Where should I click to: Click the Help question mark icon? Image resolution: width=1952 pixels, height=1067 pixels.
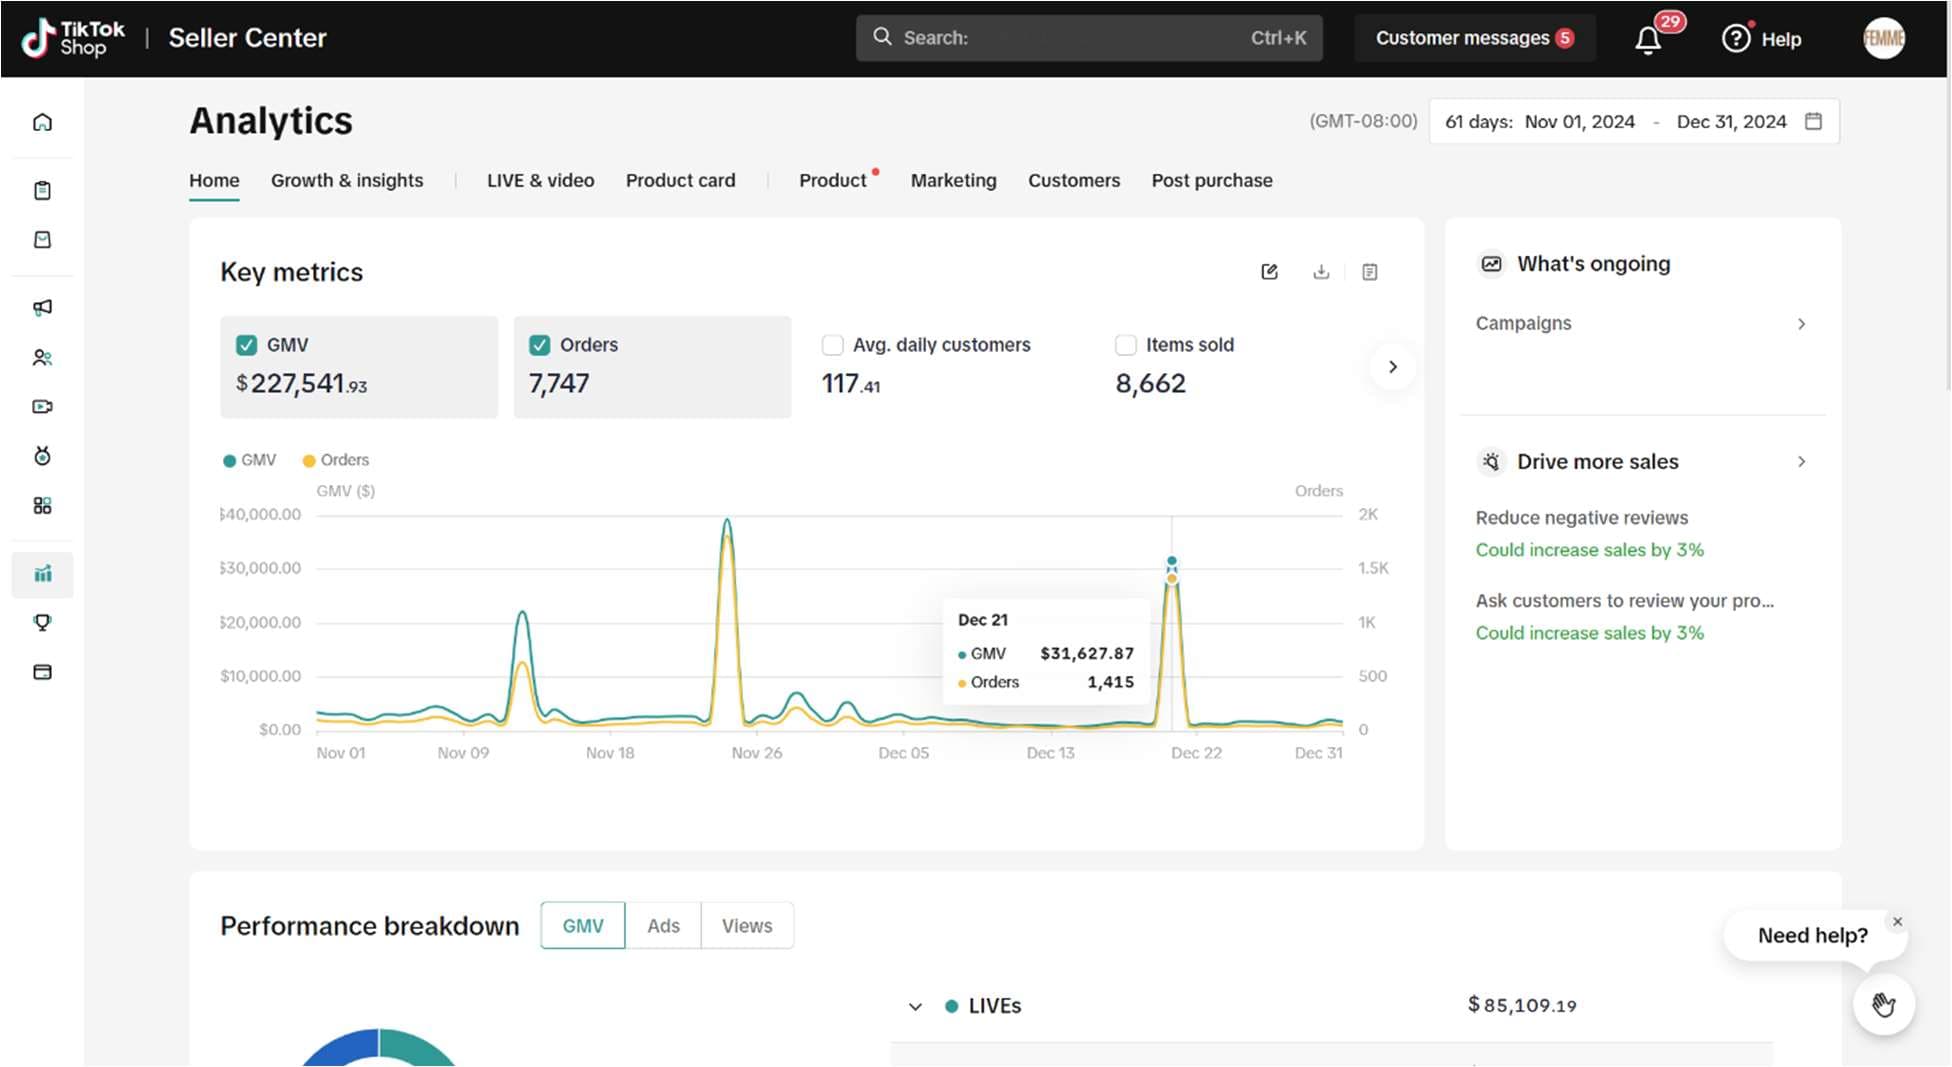[x=1736, y=38]
